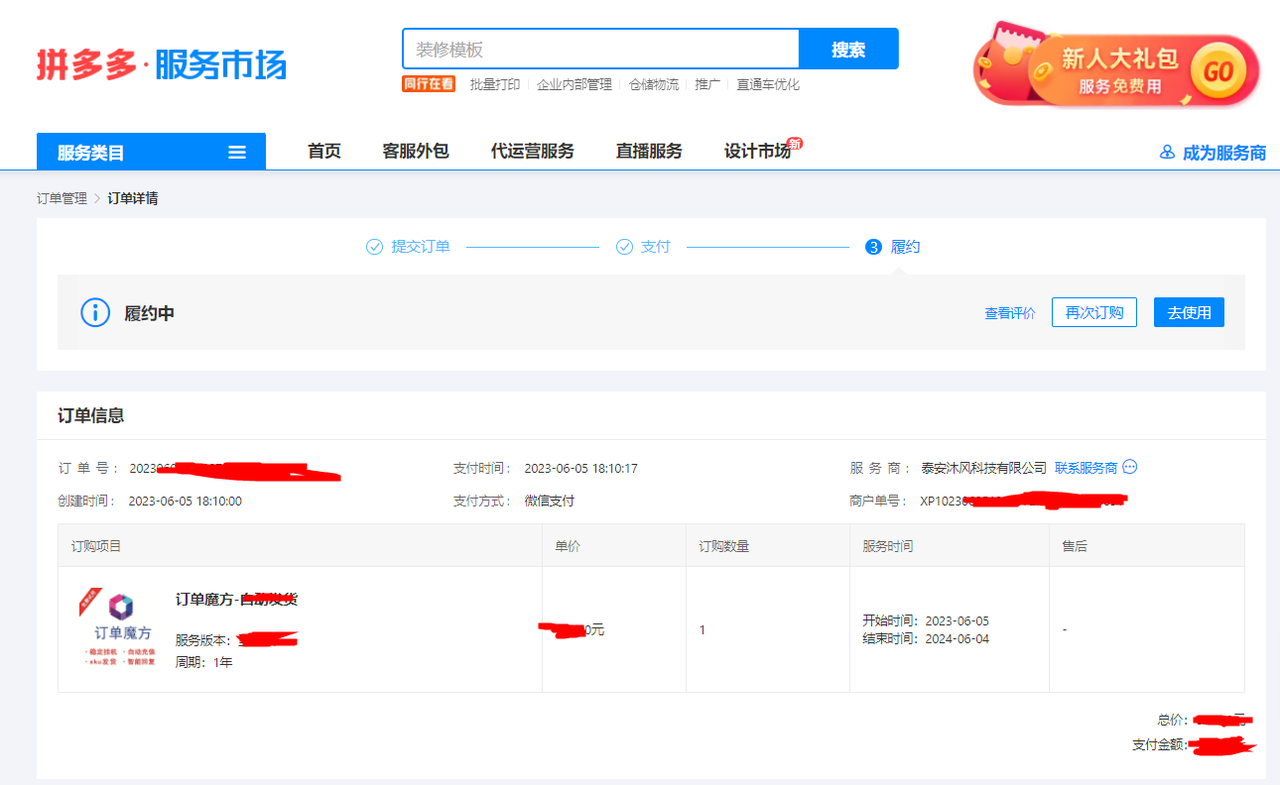Image resolution: width=1280 pixels, height=785 pixels.
Task: Click the 单价 column header
Action: click(x=568, y=546)
